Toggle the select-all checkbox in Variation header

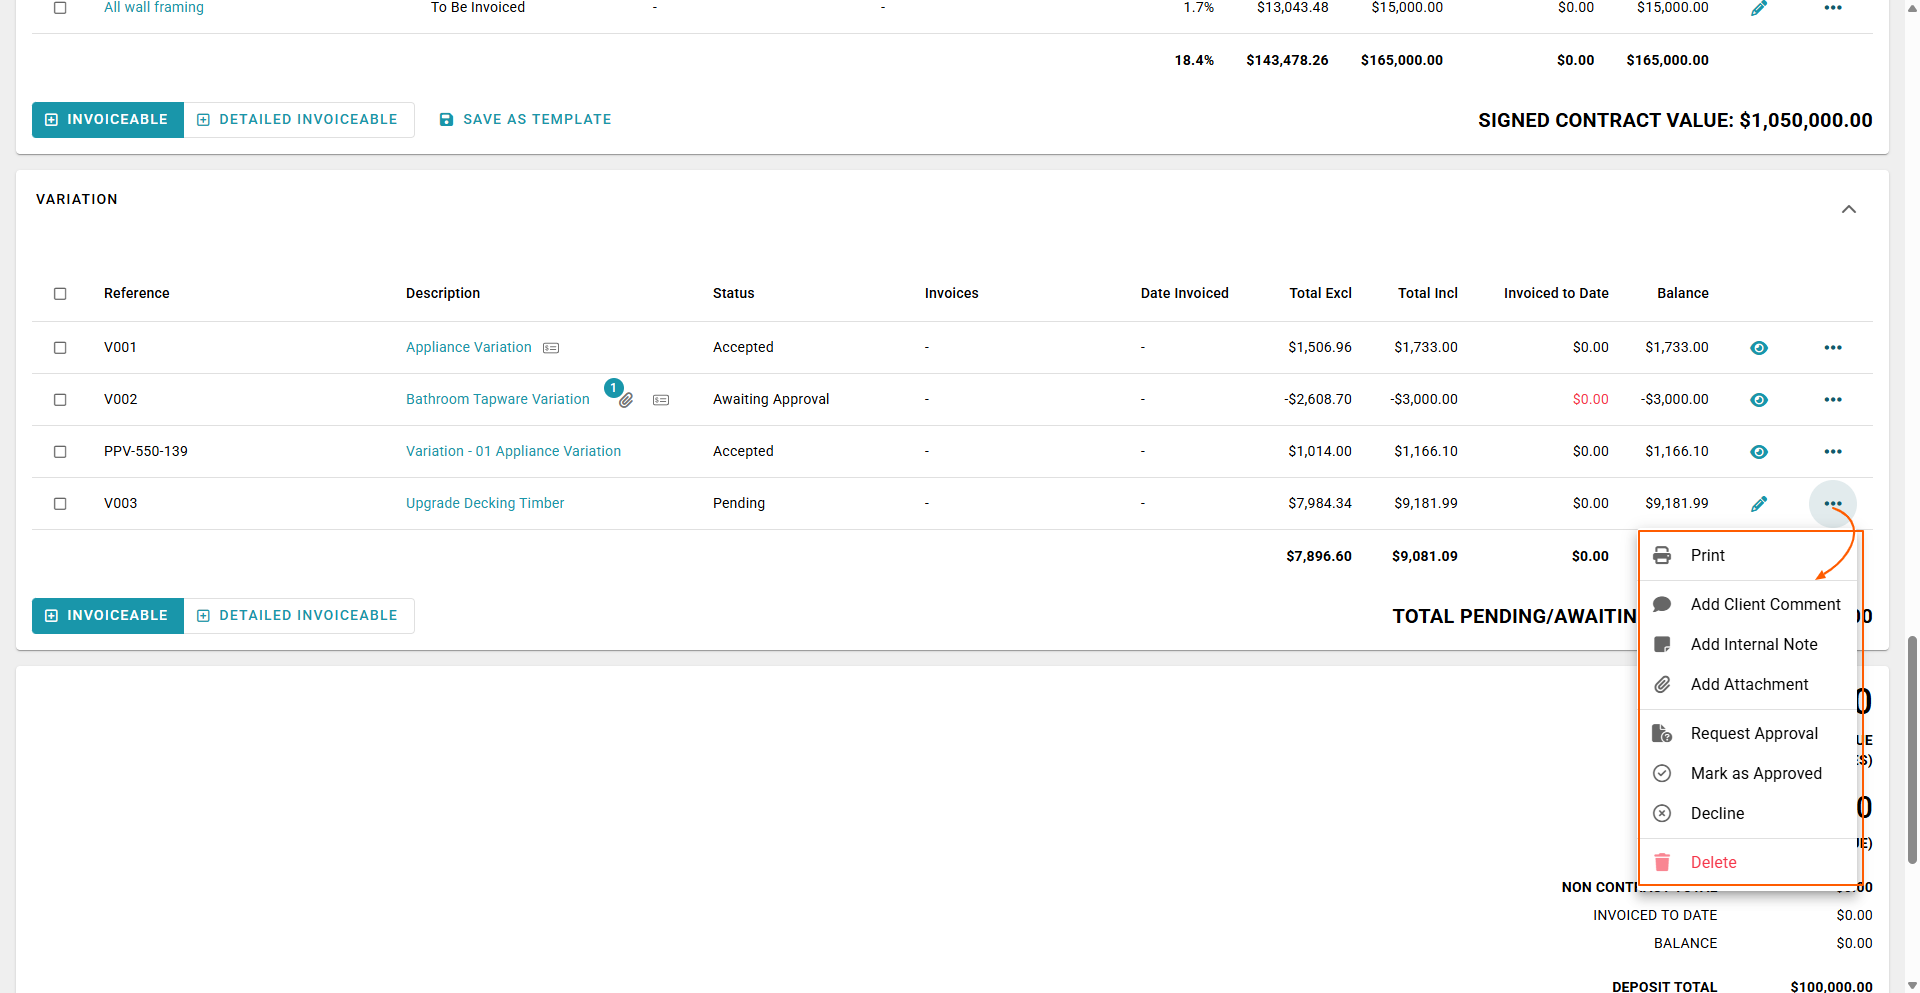click(x=60, y=294)
